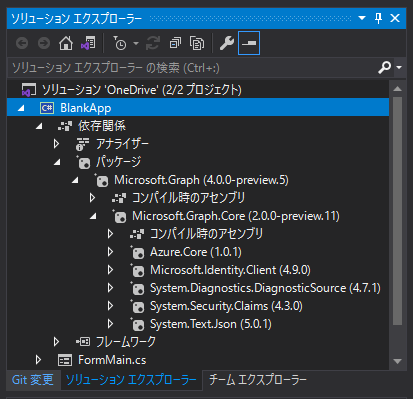Click the Forward navigation arrow in toolbar
The width and height of the screenshot is (413, 399).
[44, 43]
